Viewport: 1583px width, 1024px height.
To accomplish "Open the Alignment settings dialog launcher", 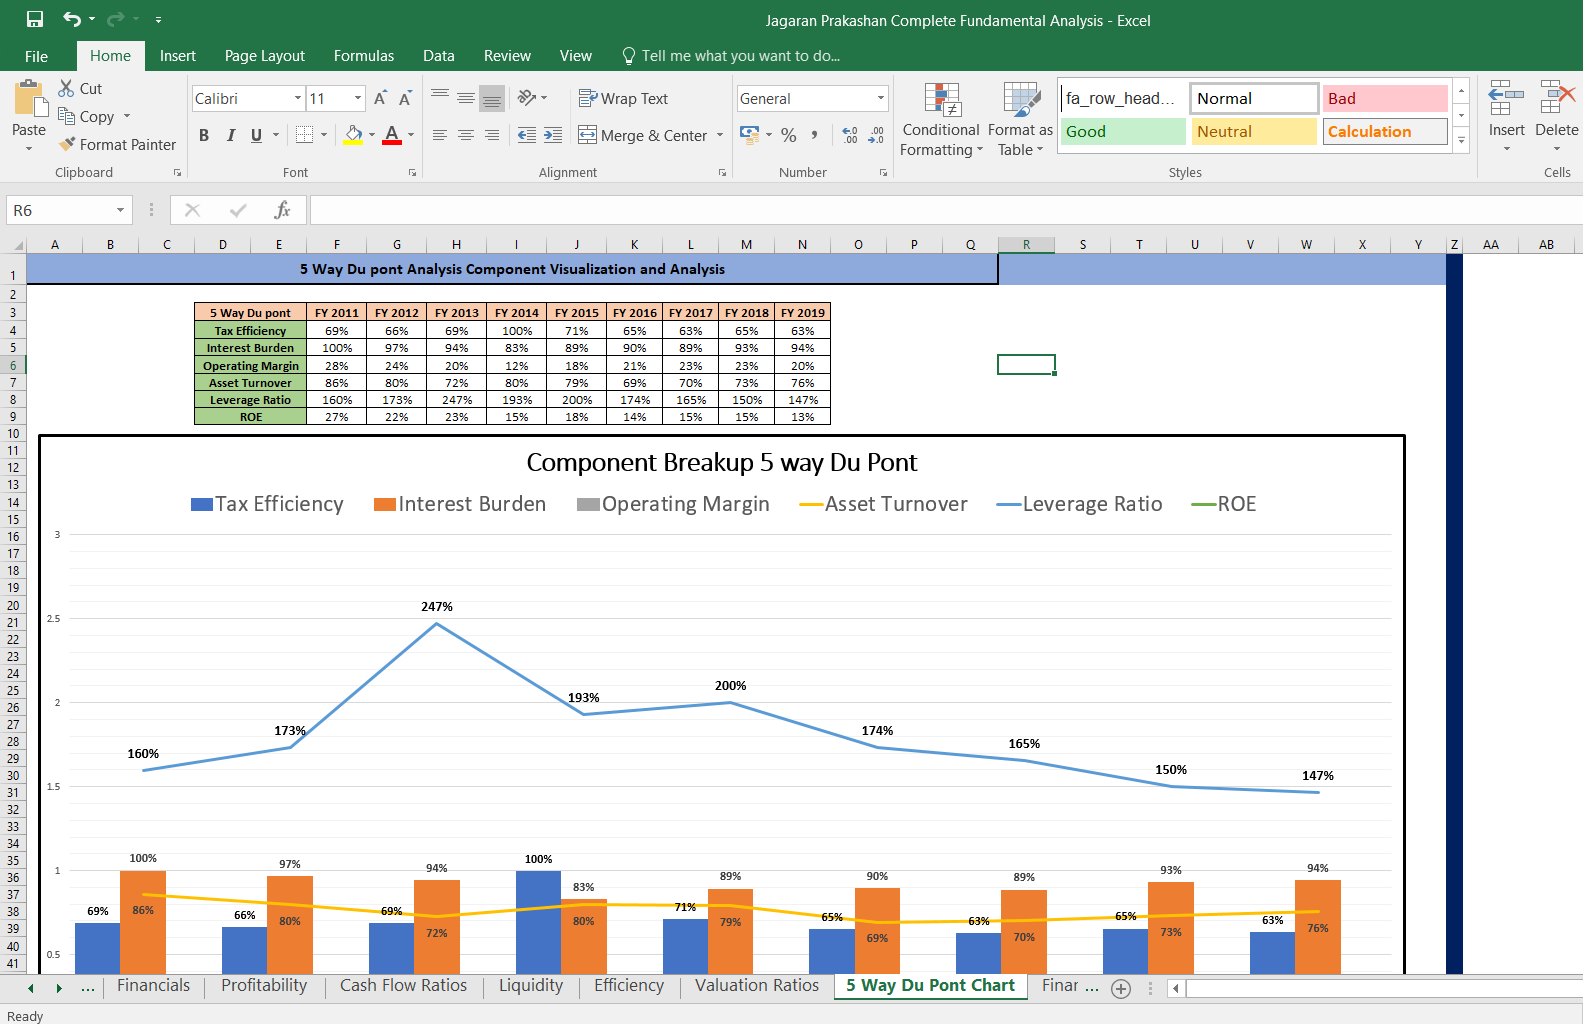I will point(722,173).
